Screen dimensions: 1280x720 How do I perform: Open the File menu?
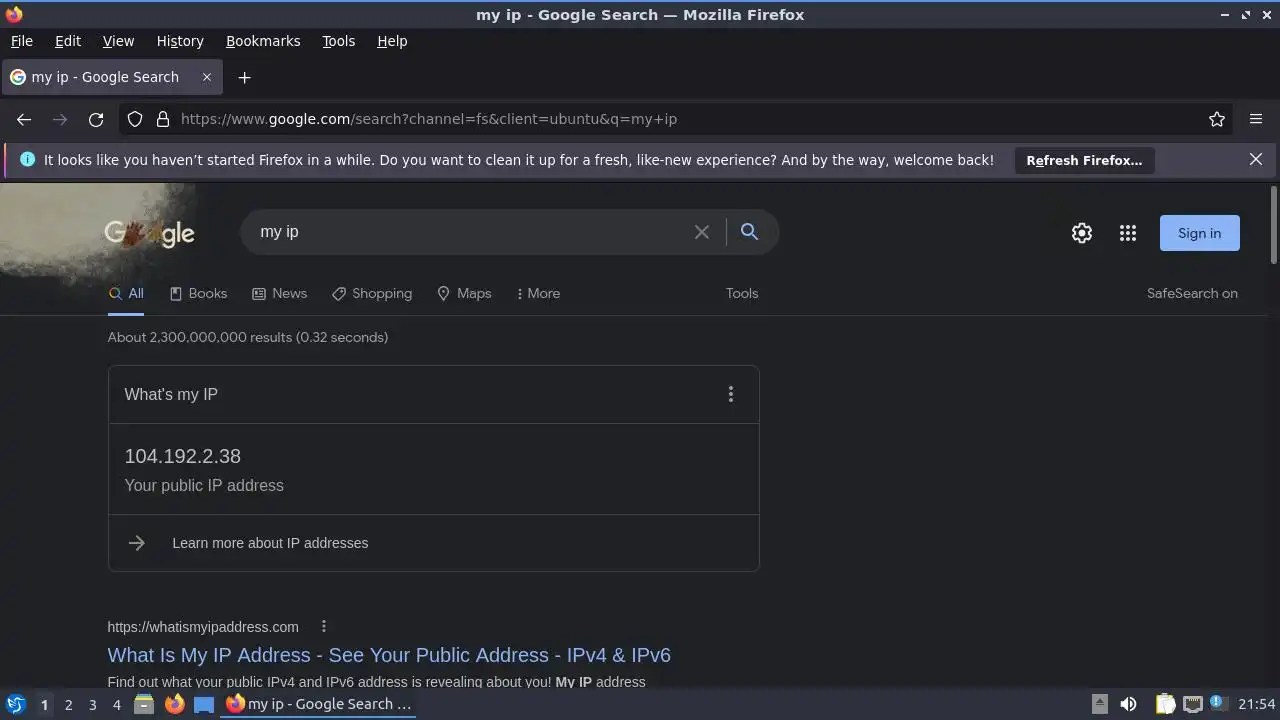21,41
